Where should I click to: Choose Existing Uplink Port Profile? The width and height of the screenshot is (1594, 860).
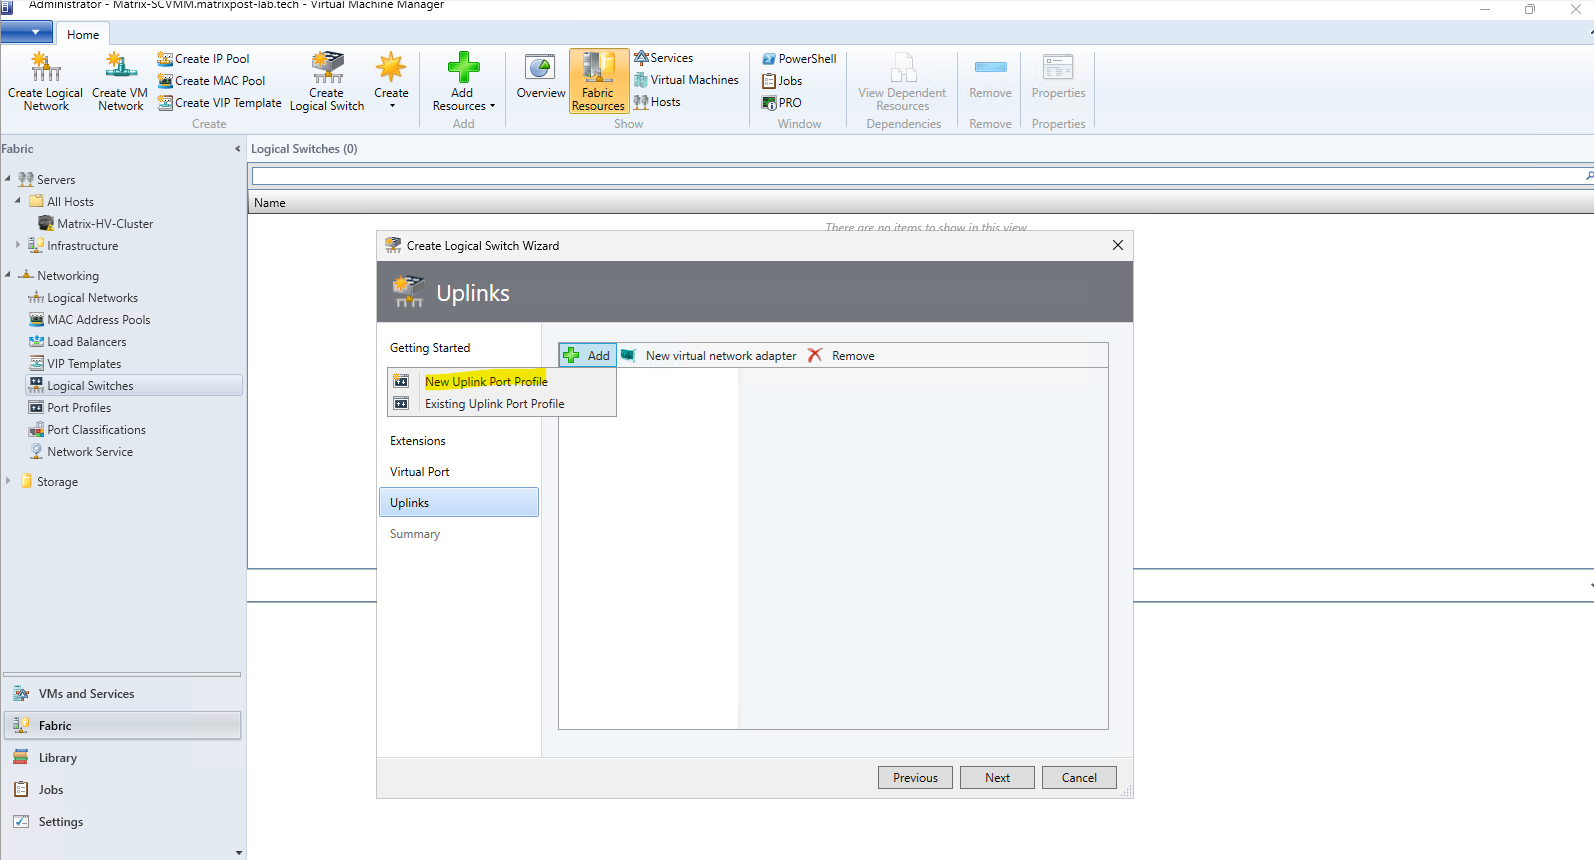click(502, 404)
